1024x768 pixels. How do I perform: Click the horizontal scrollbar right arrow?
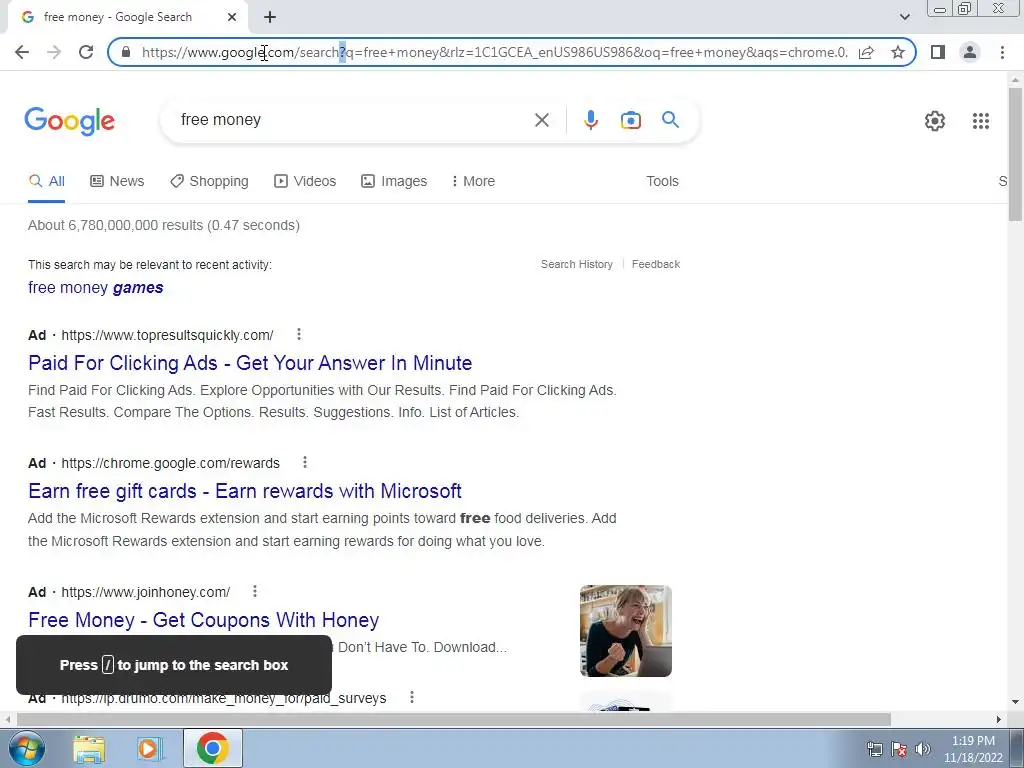coord(999,719)
